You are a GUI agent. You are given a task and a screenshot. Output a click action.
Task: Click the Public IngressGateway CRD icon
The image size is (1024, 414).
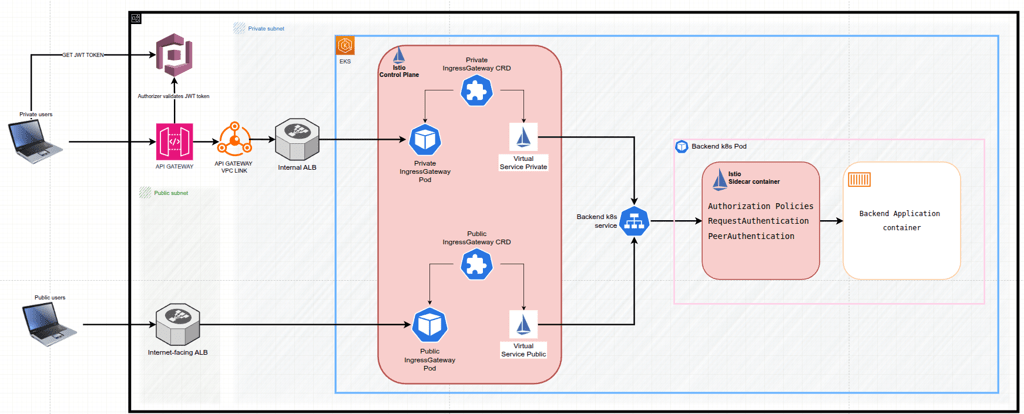coord(476,264)
